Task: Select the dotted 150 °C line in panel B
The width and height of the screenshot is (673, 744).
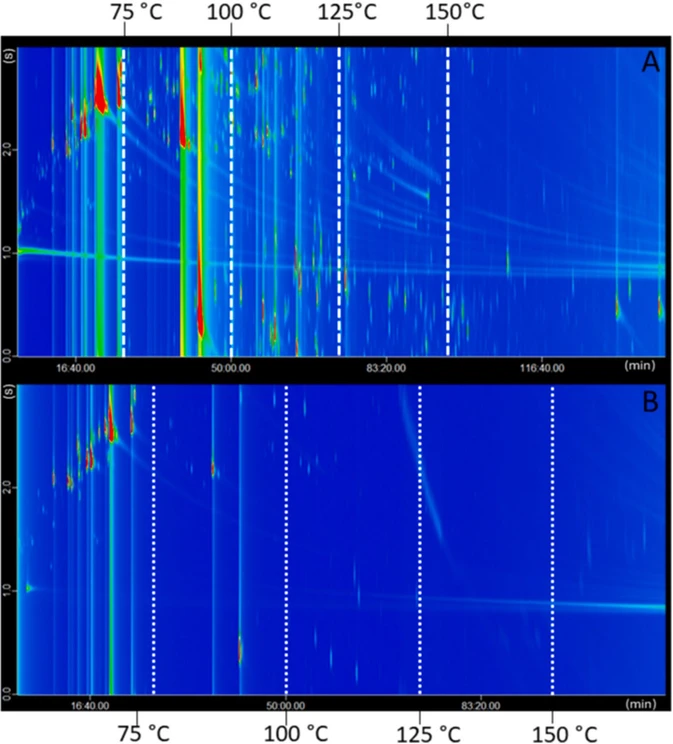Action: (553, 540)
